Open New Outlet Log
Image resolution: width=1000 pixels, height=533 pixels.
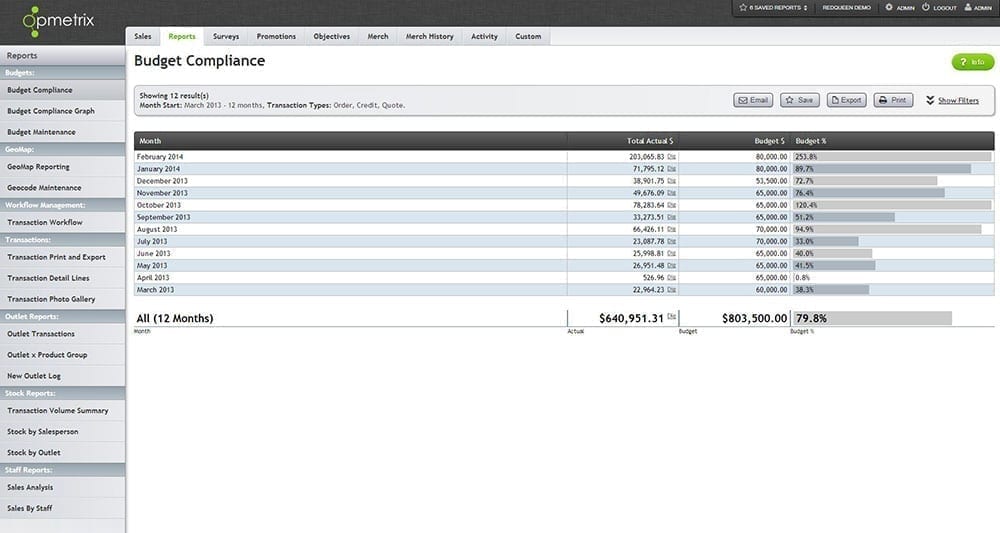[62, 376]
